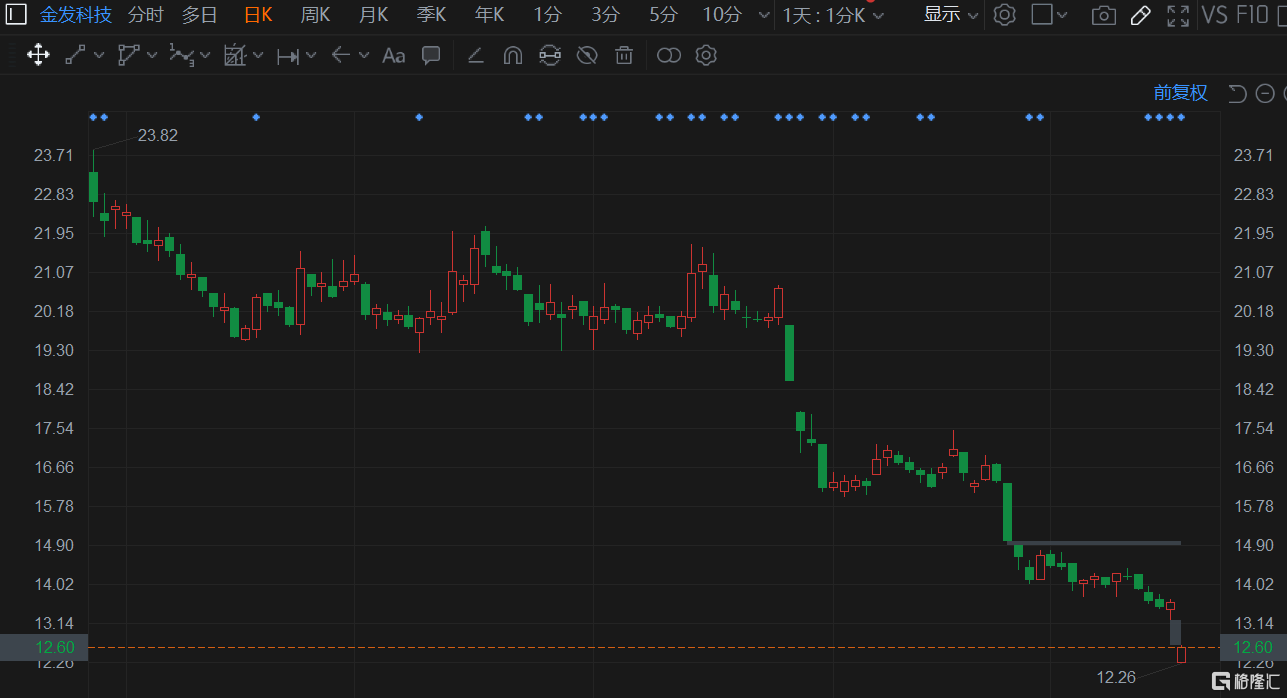Click the square layout icon
1287x698 pixels.
point(1042,15)
